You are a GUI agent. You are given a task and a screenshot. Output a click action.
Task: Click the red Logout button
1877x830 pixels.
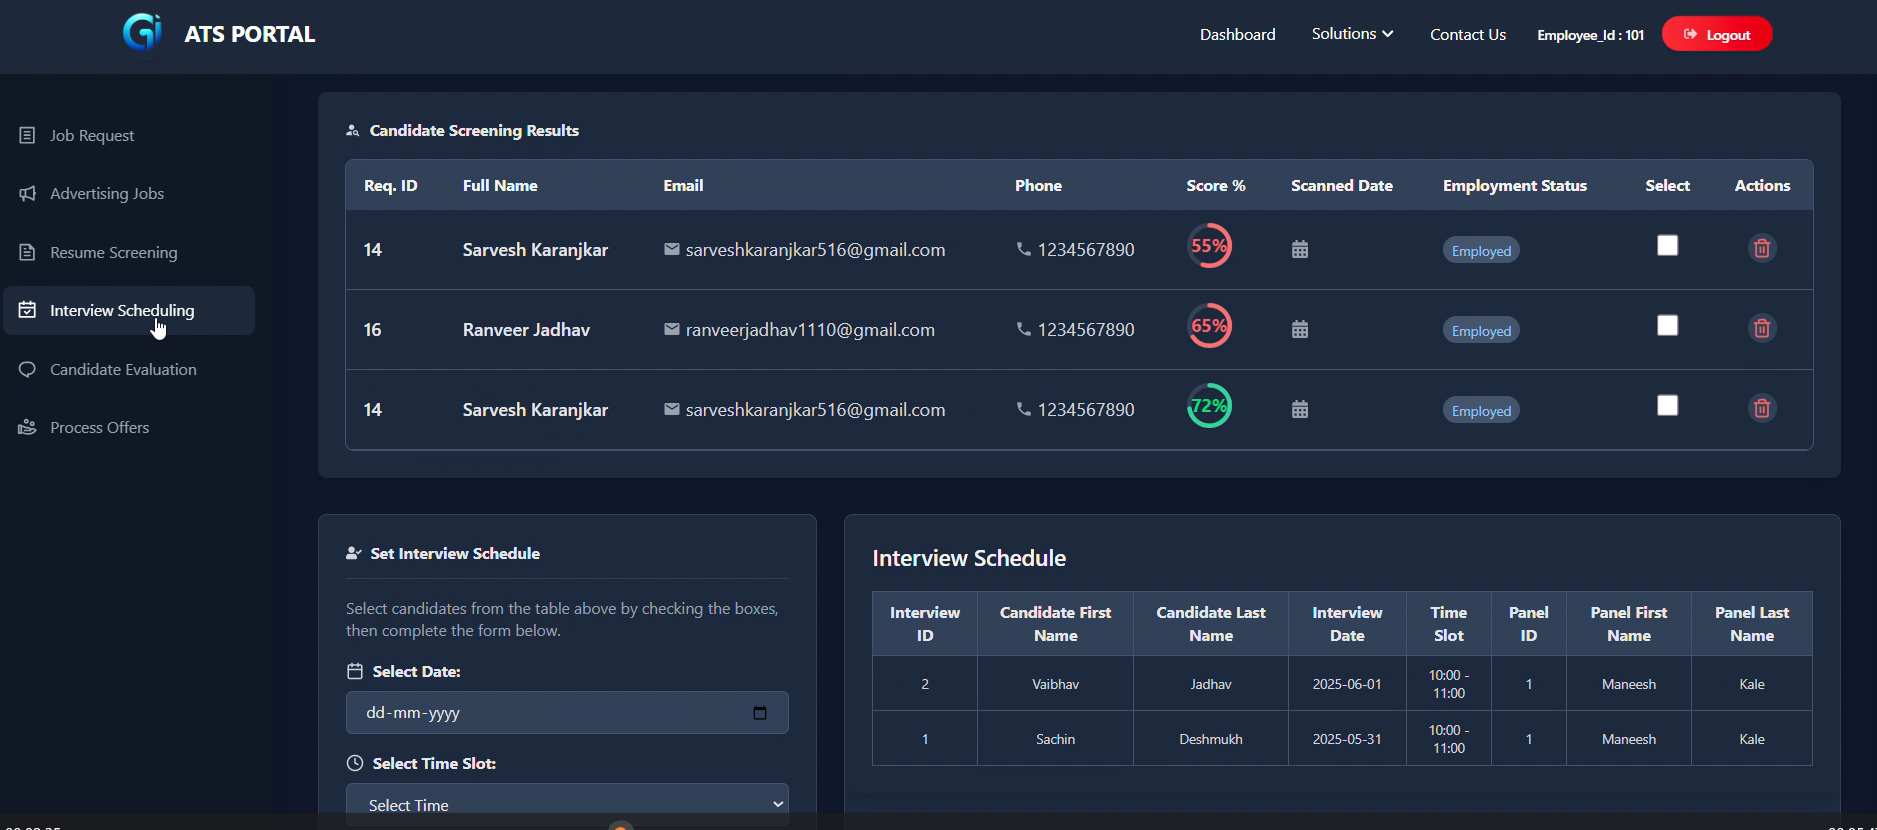[1716, 34]
